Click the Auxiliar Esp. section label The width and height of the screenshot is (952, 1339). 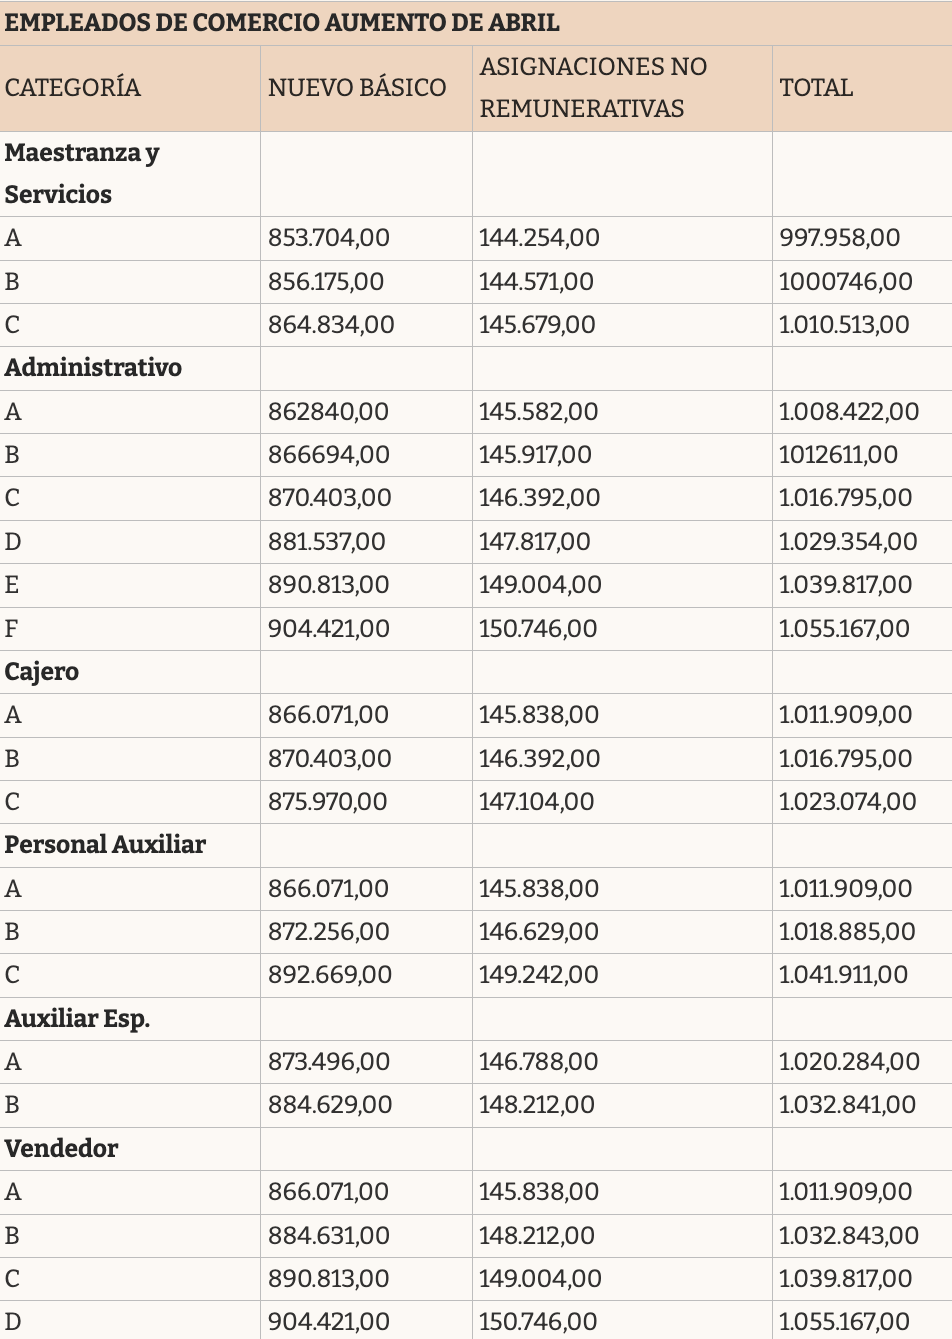pos(77,1019)
